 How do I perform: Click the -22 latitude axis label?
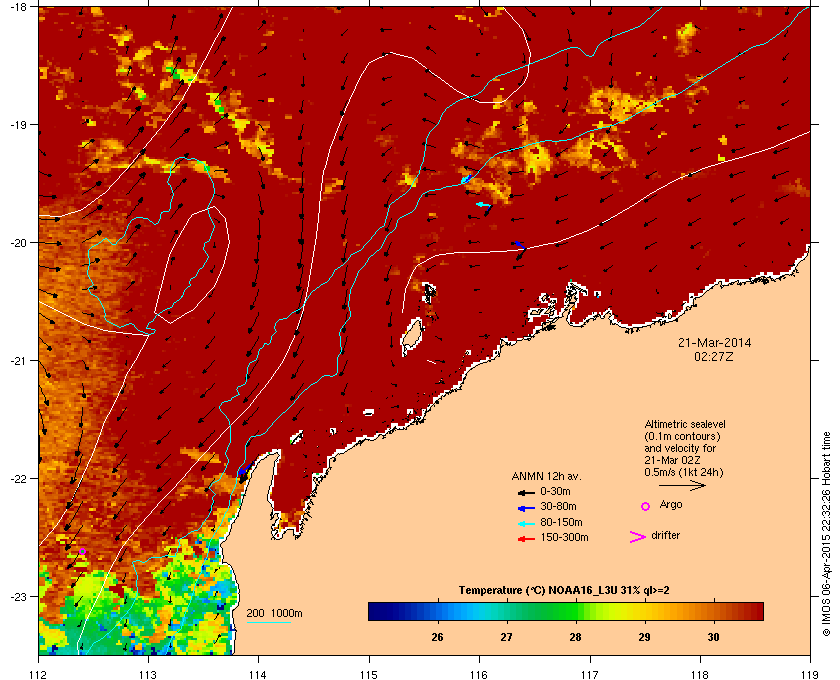coord(18,478)
